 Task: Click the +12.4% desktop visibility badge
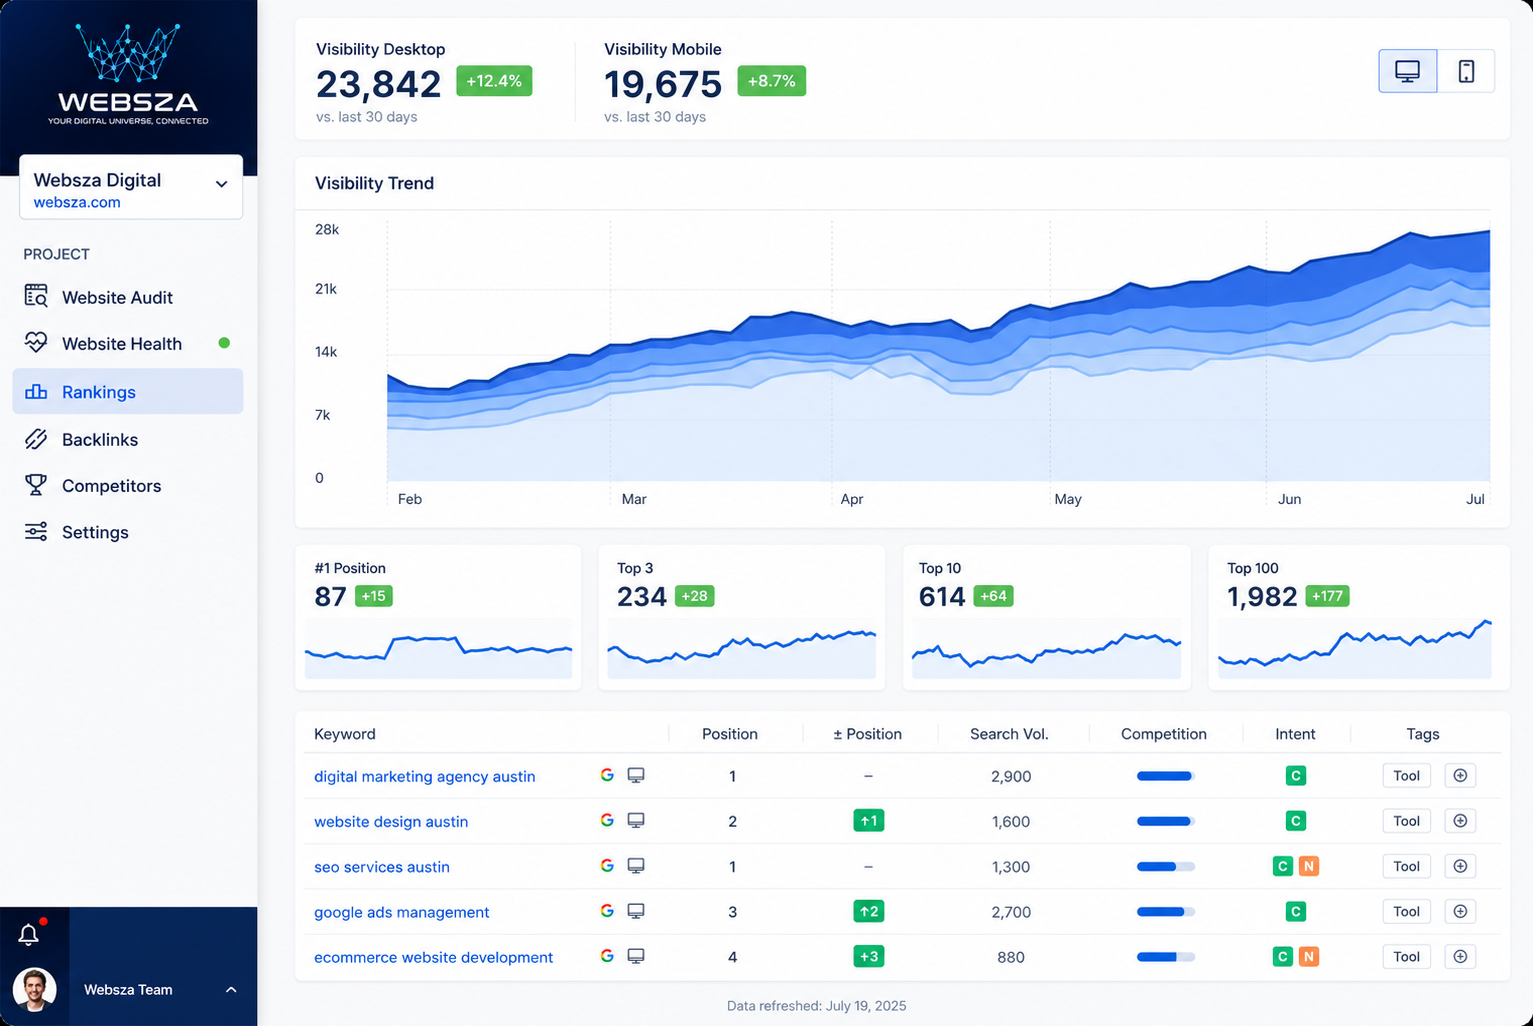pyautogui.click(x=494, y=81)
